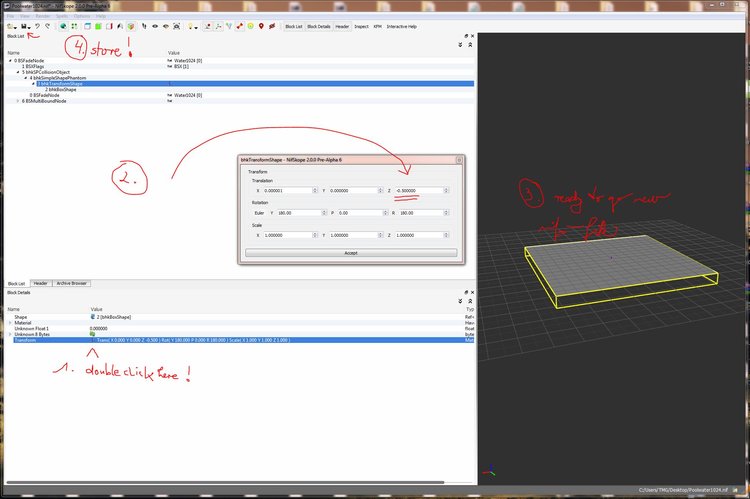Screen dimensions: 750x499
Task: Click the second eye icon in toolbar
Action: click(x=165, y=26)
